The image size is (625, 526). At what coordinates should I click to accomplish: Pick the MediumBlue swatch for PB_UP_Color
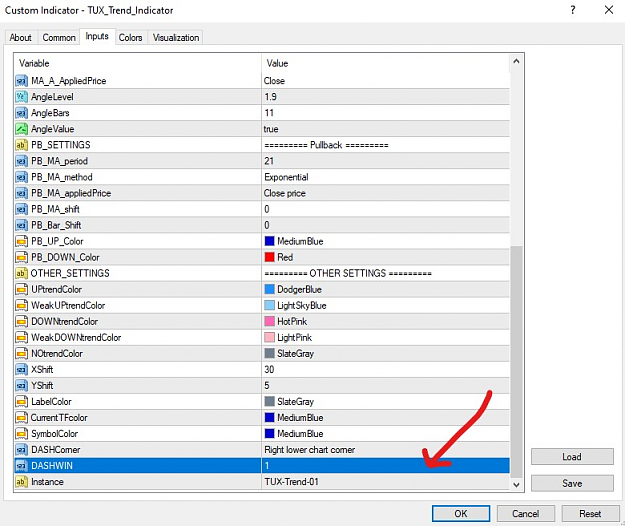(x=269, y=241)
